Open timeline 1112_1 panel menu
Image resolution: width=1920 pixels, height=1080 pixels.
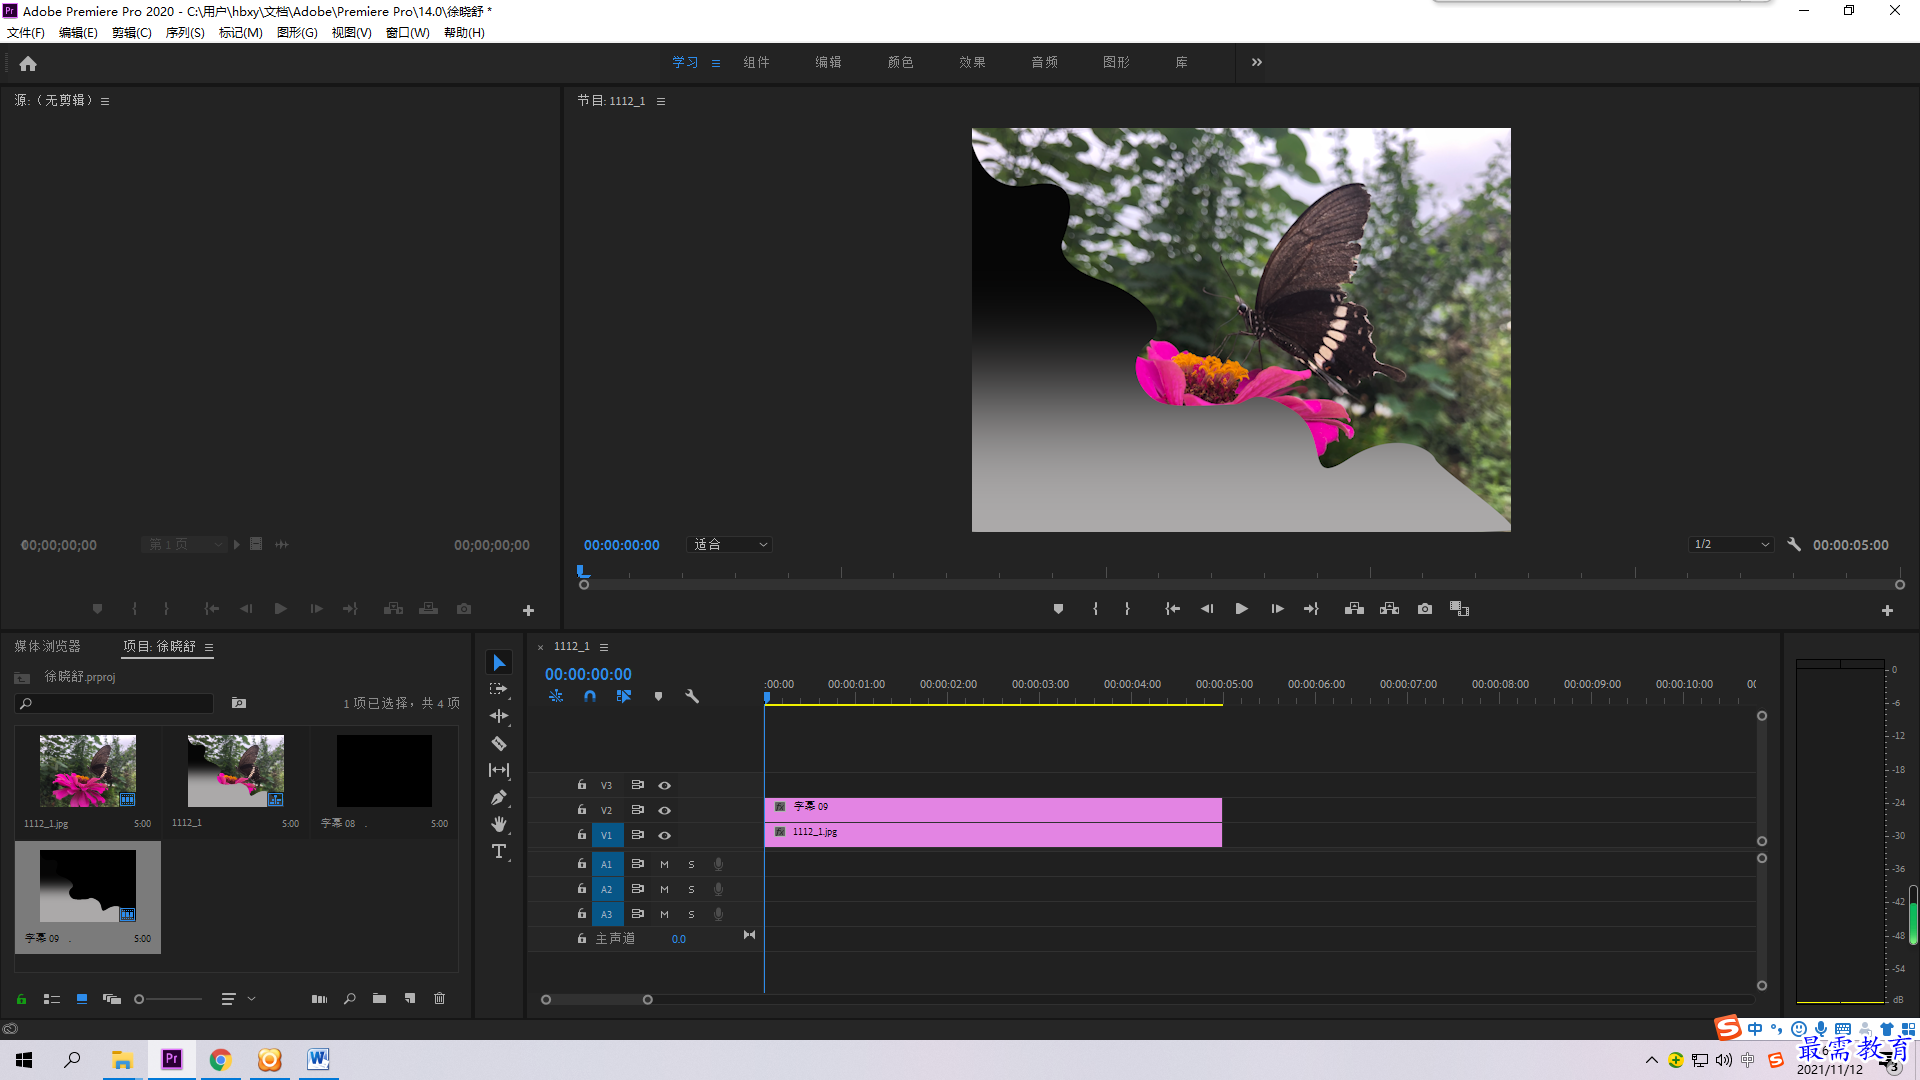point(604,647)
